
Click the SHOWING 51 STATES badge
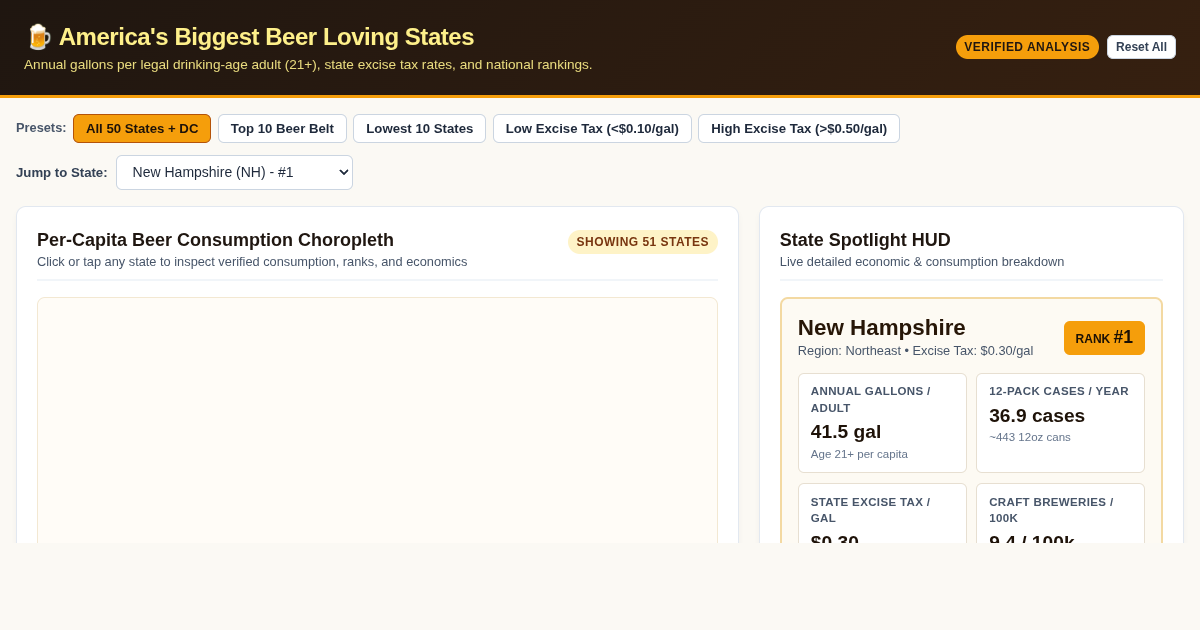click(643, 242)
